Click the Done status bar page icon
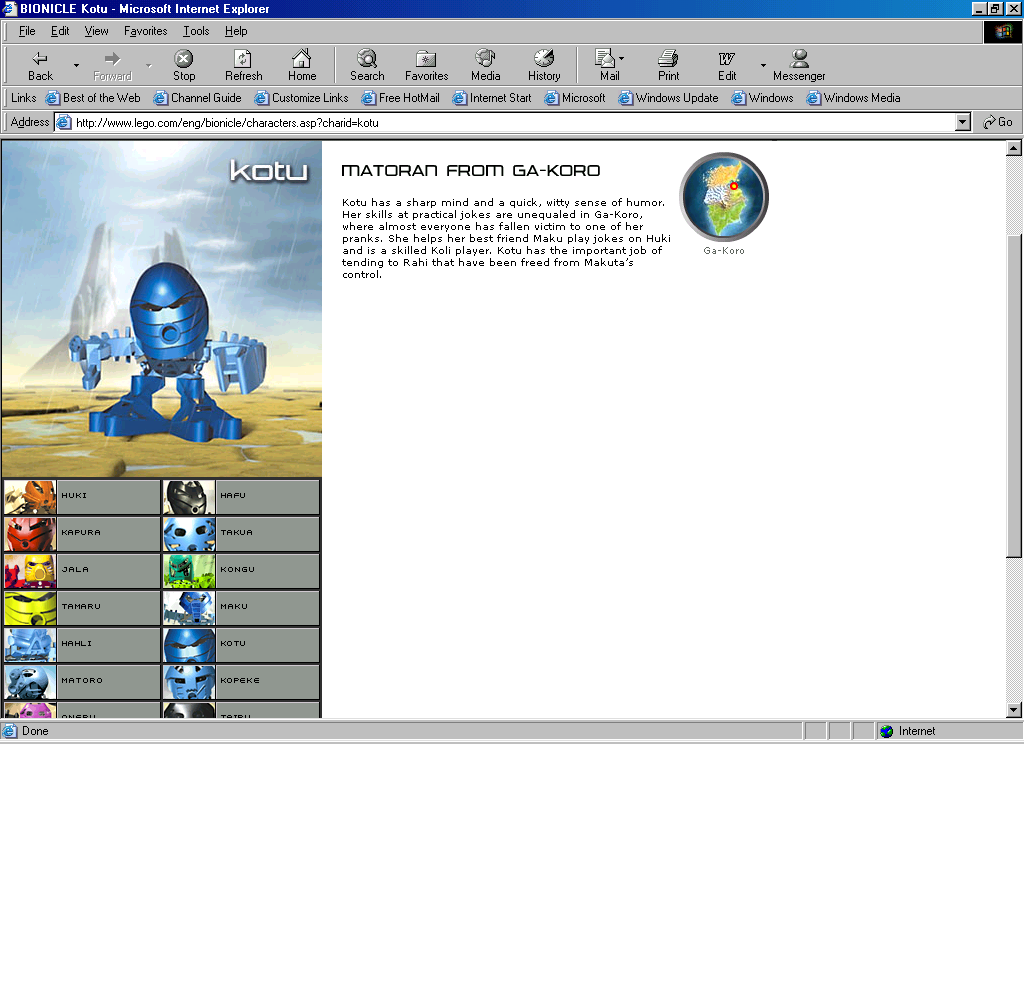The width and height of the screenshot is (1024, 1000). (9, 731)
